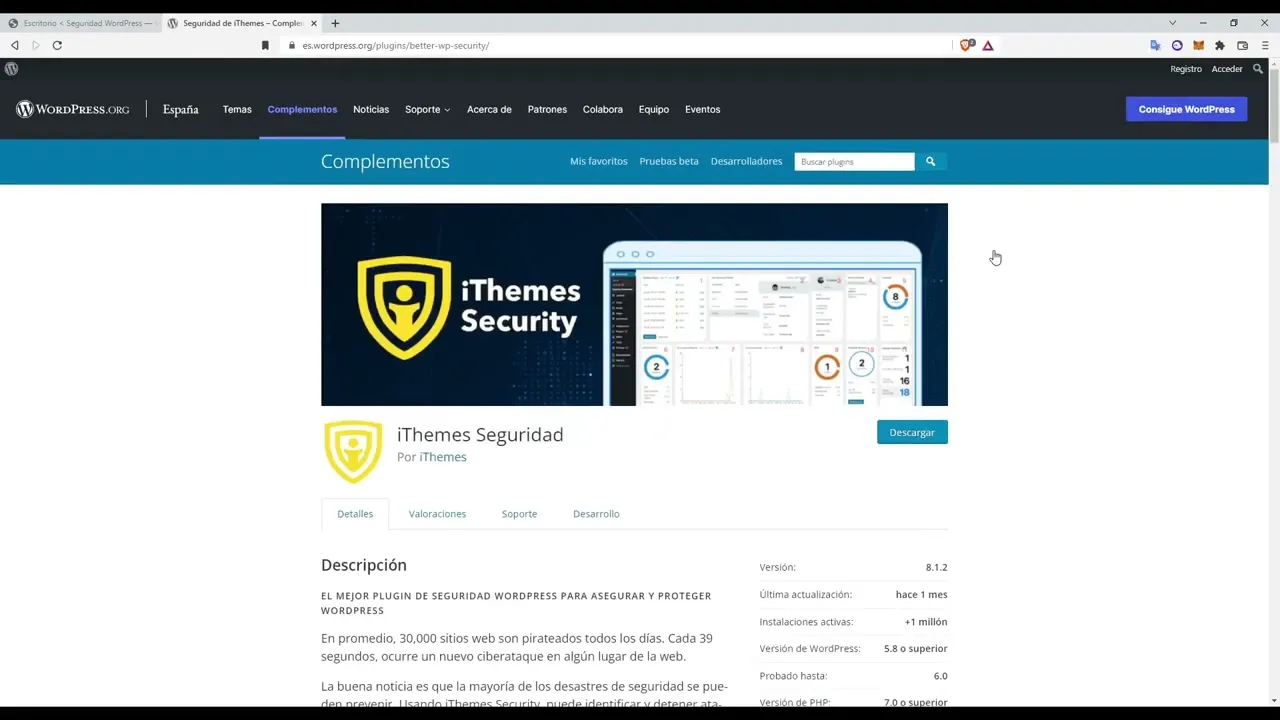Click the Registro link
The width and height of the screenshot is (1280, 720).
click(1186, 69)
